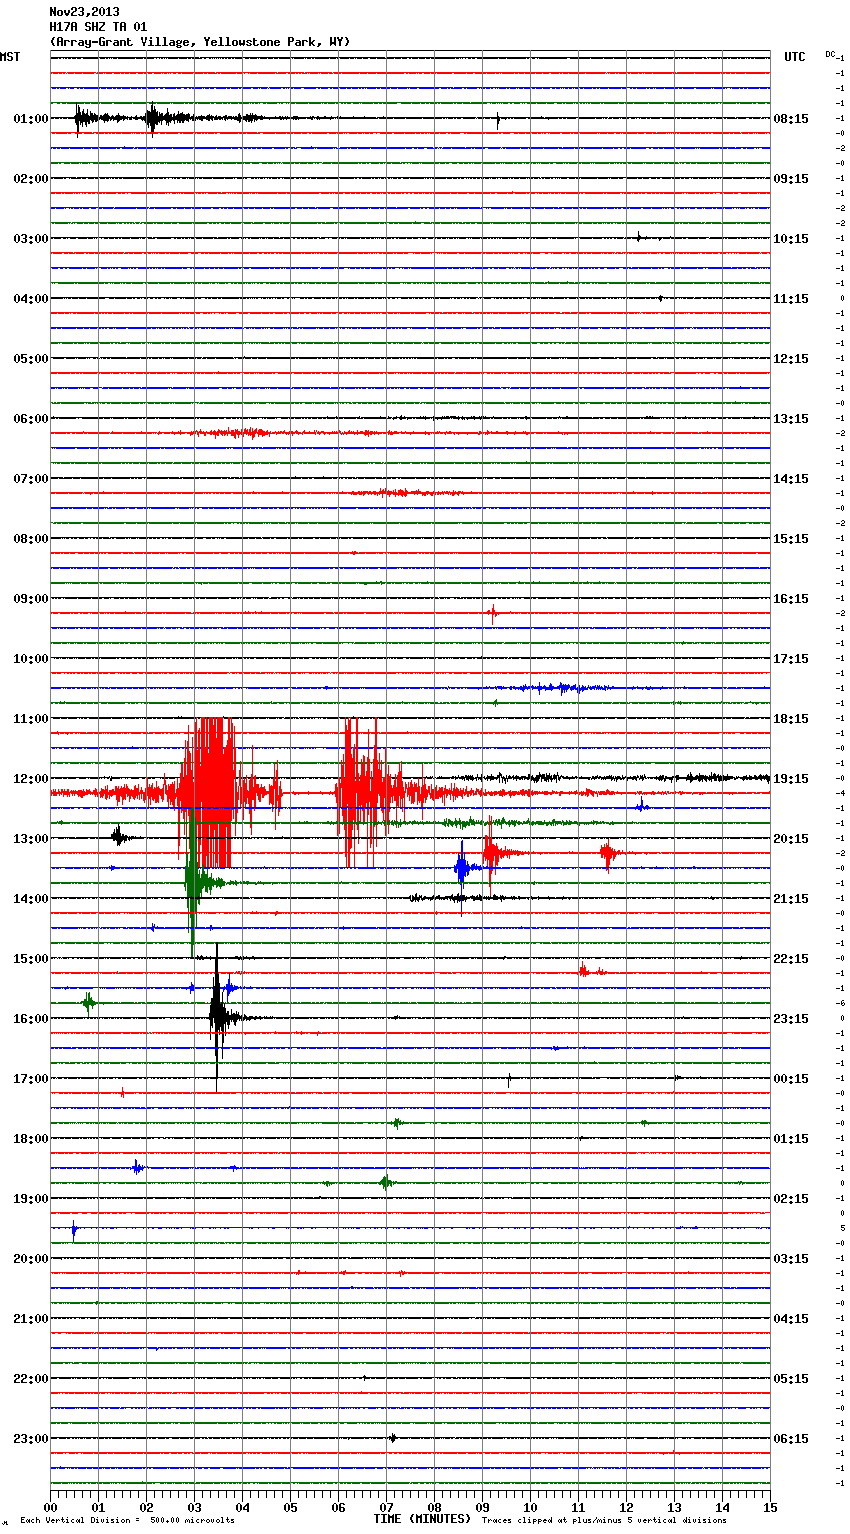Select the "16:15" UTC time label

791,599
